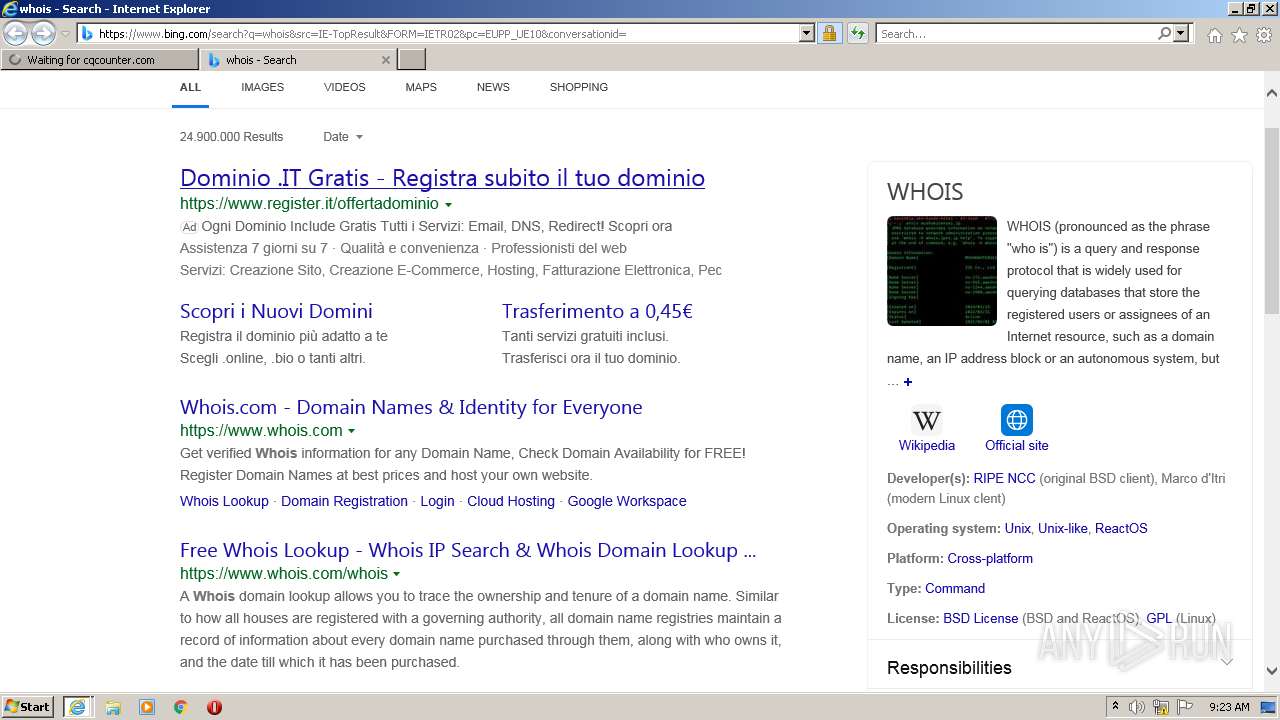Open the media player taskbar icon

point(147,707)
